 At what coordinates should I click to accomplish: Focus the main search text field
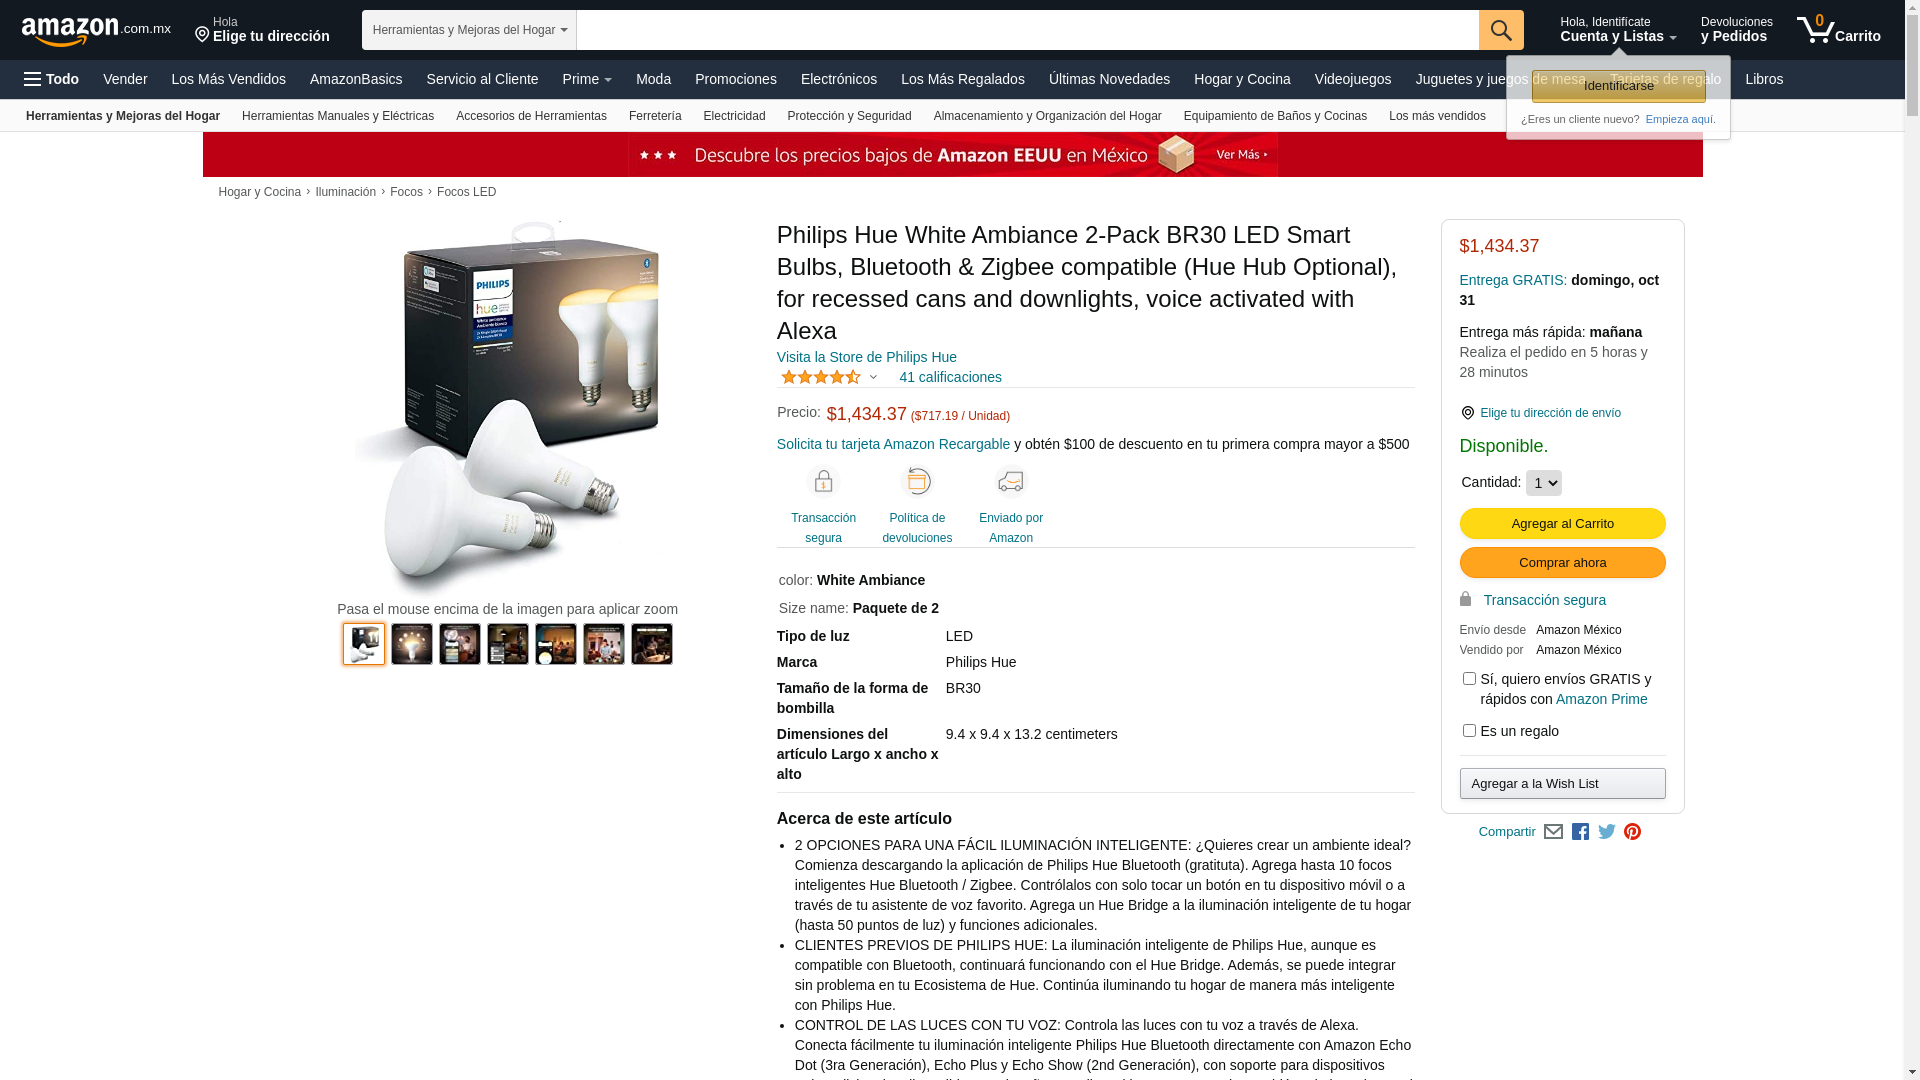pyautogui.click(x=1027, y=30)
